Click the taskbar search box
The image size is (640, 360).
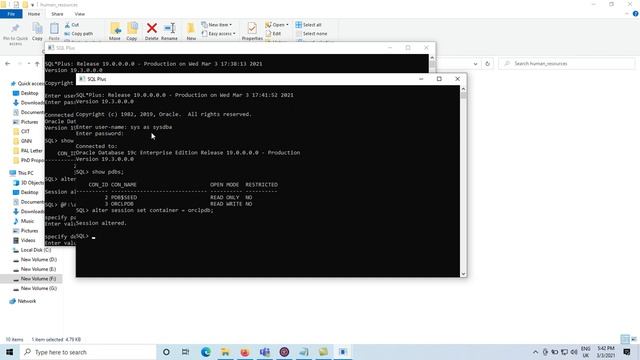click(88, 352)
